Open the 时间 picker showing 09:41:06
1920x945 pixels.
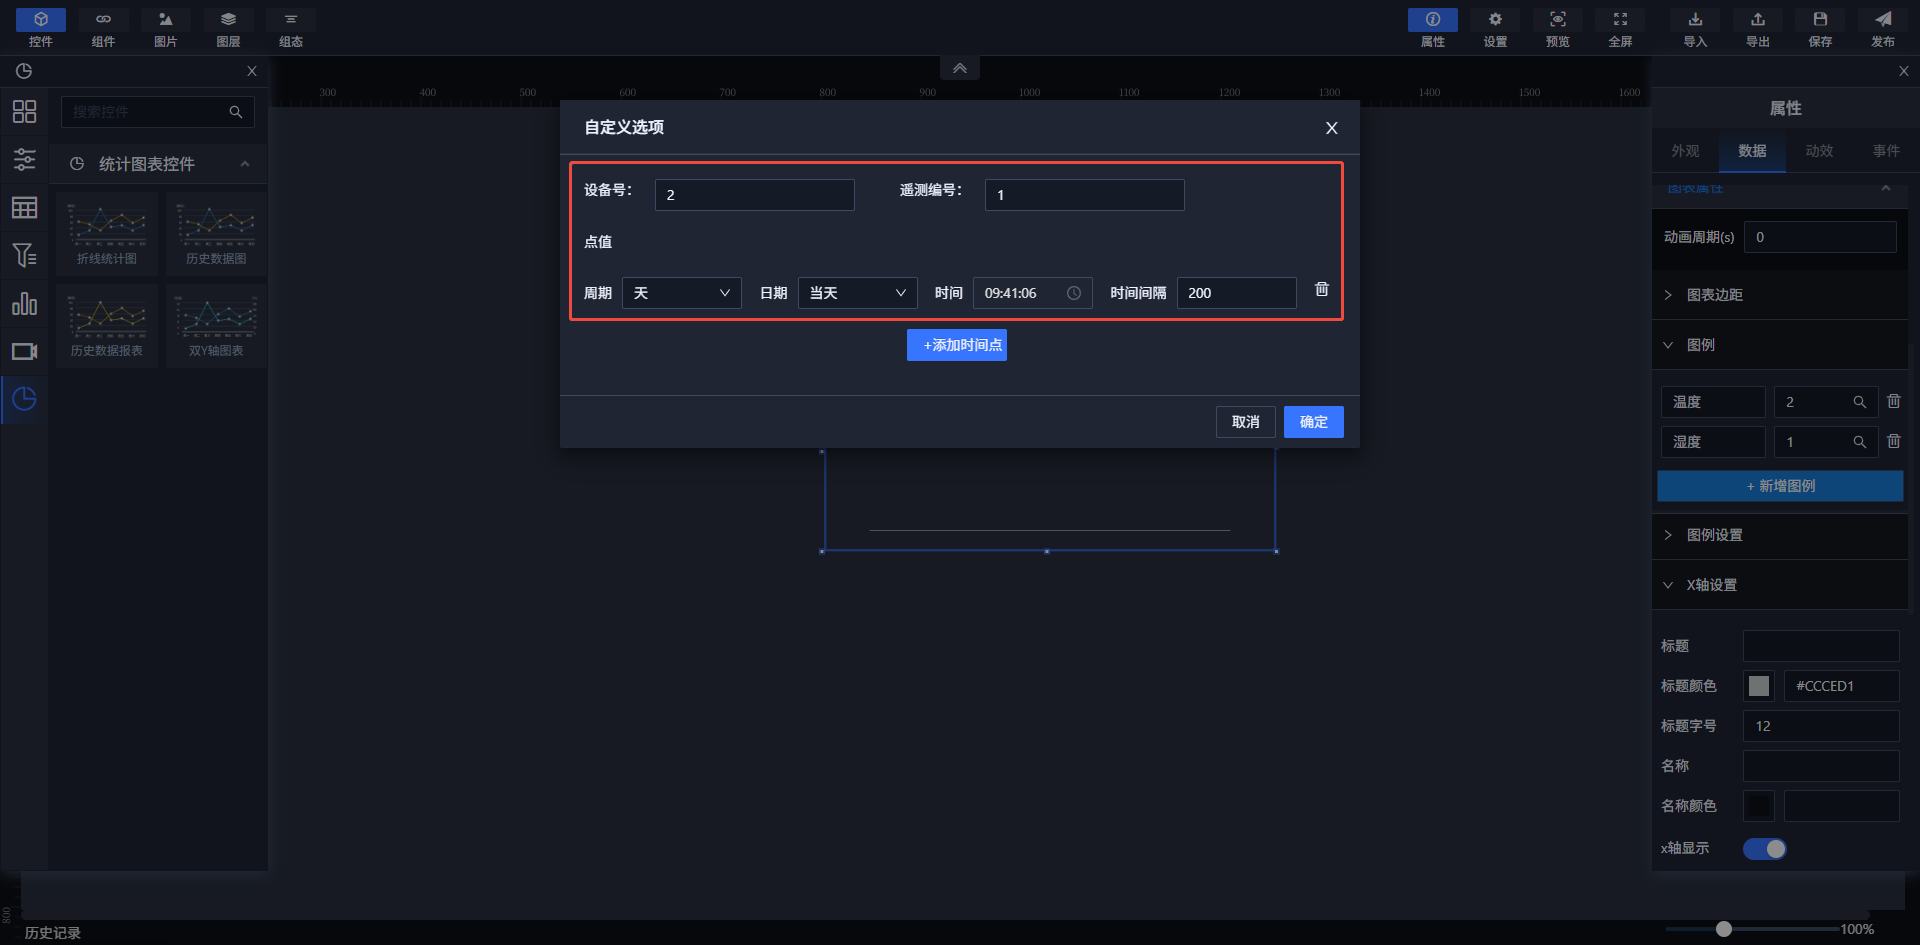pyautogui.click(x=1033, y=293)
